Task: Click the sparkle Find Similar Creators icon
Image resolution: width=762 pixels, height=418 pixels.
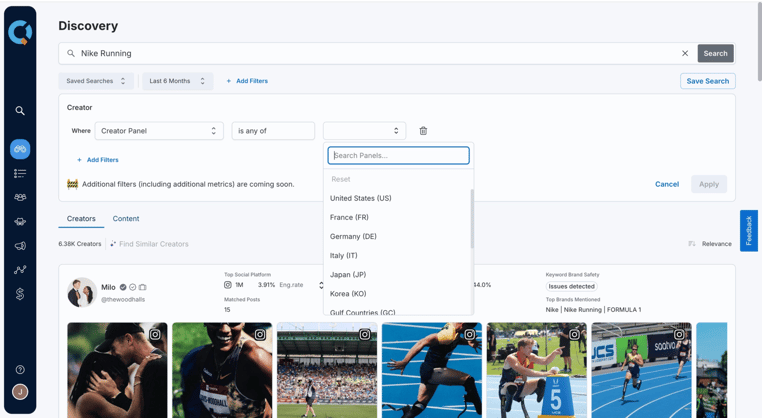Action: [x=113, y=244]
